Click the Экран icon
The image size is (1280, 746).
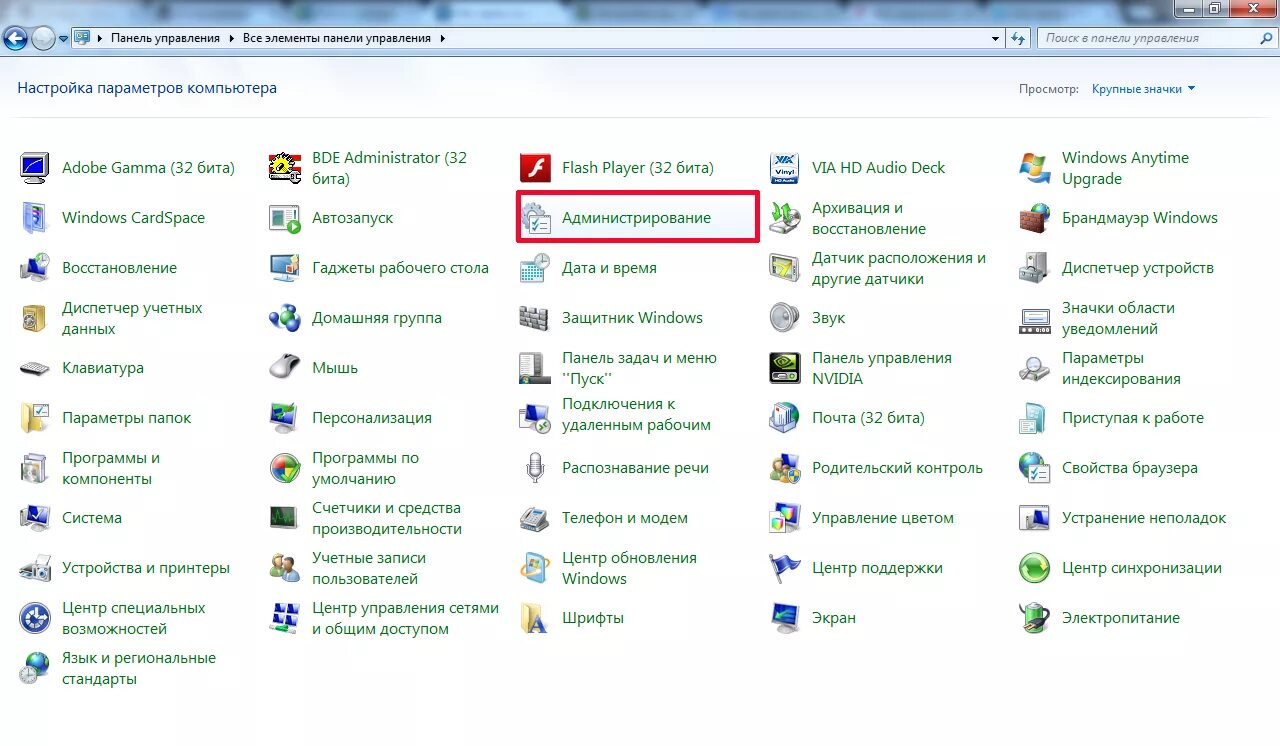(785, 618)
